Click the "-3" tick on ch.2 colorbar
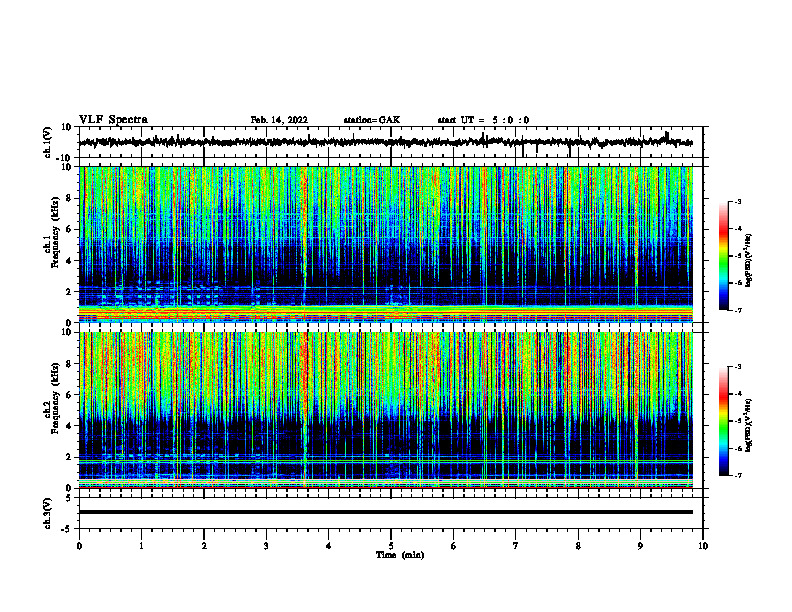The height and width of the screenshot is (612, 792). point(737,367)
